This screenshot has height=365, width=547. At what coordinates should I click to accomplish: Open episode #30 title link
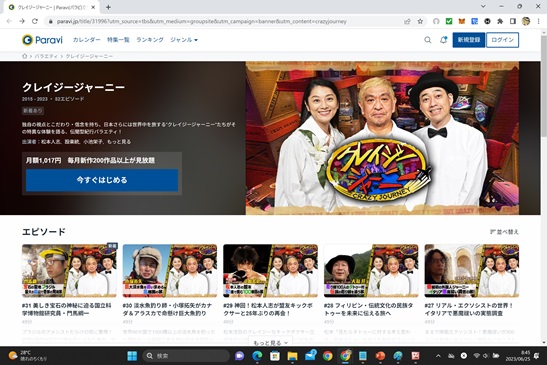click(167, 309)
